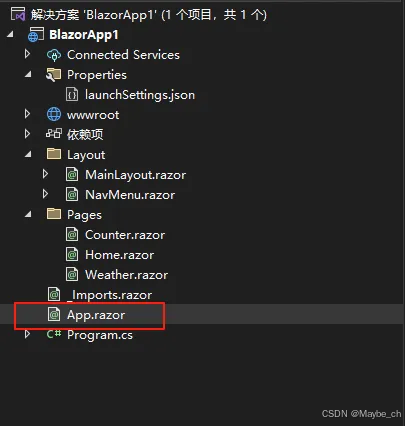Open Counter.razor
This screenshot has height=426, width=405.
125,235
